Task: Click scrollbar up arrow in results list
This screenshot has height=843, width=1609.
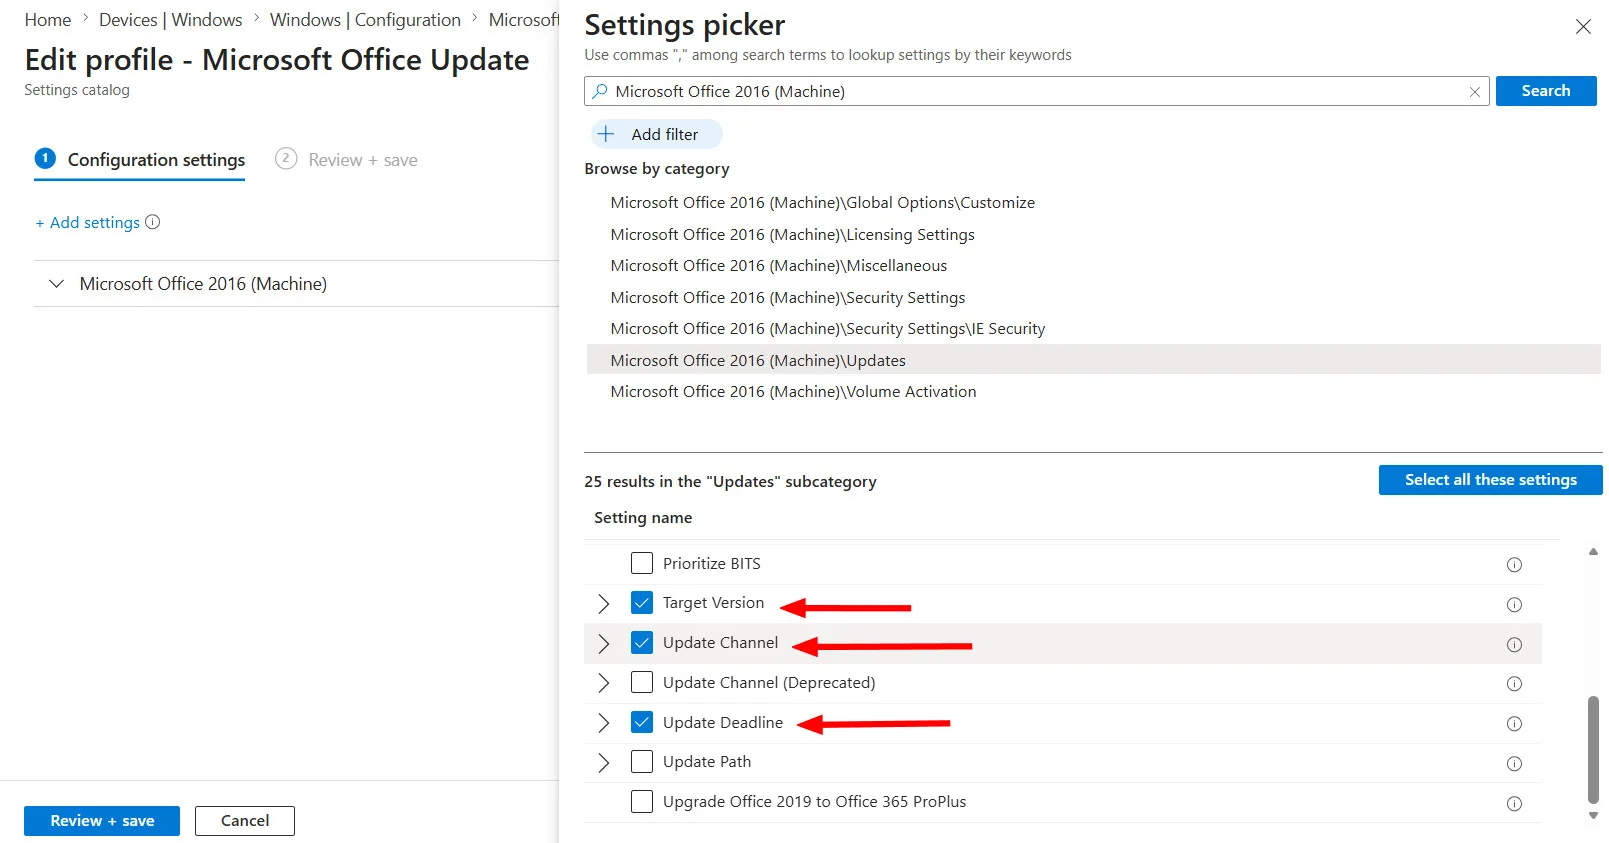Action: pyautogui.click(x=1593, y=552)
